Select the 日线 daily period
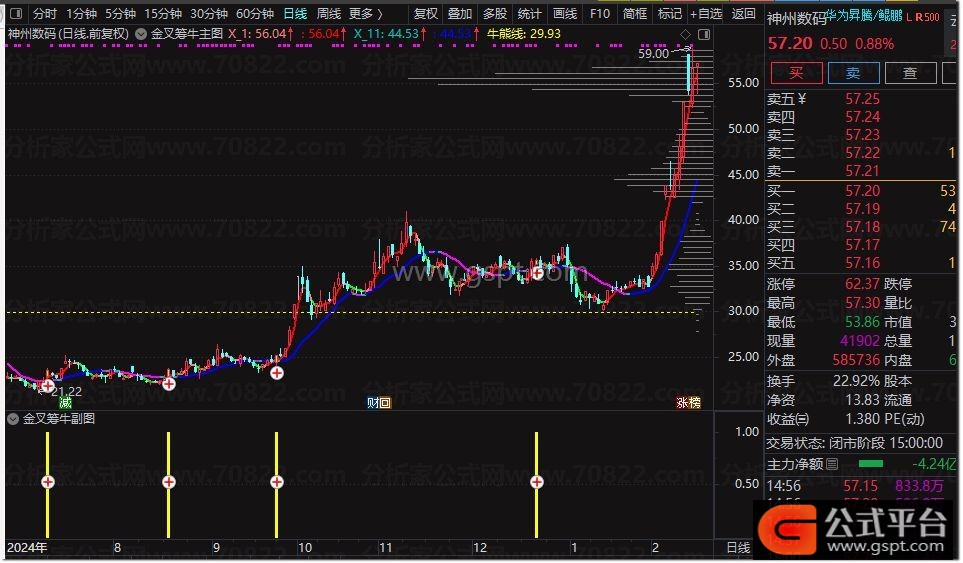 point(295,14)
